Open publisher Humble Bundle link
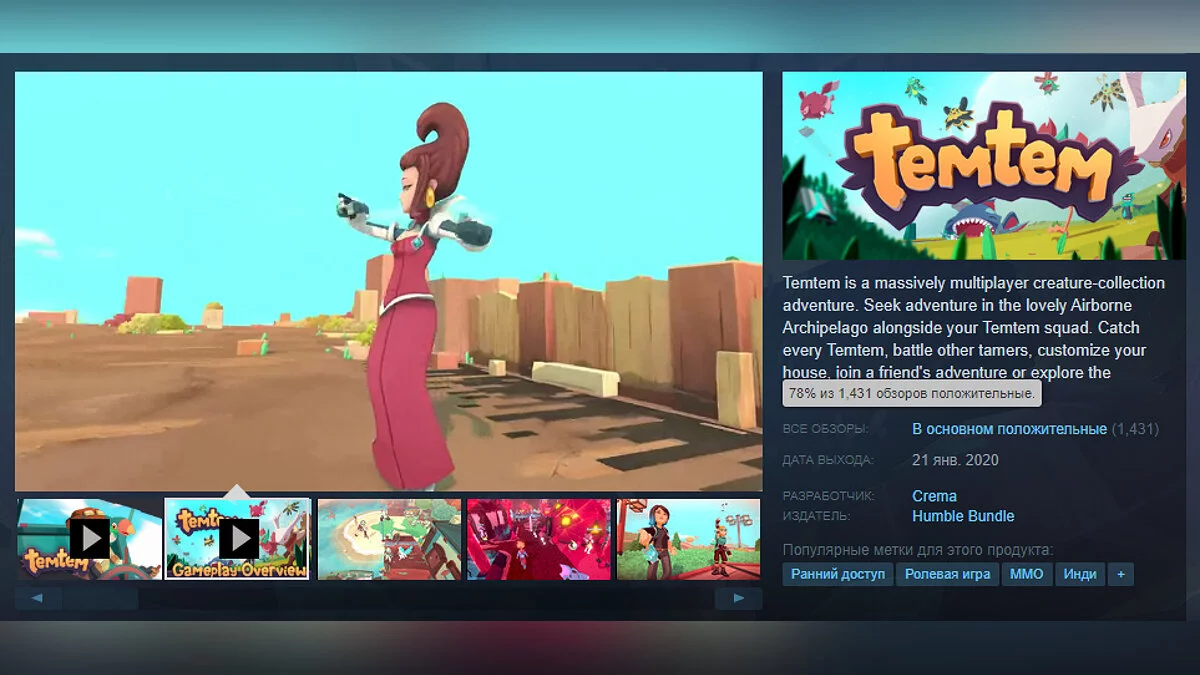The height and width of the screenshot is (675, 1200). pyautogui.click(x=963, y=516)
